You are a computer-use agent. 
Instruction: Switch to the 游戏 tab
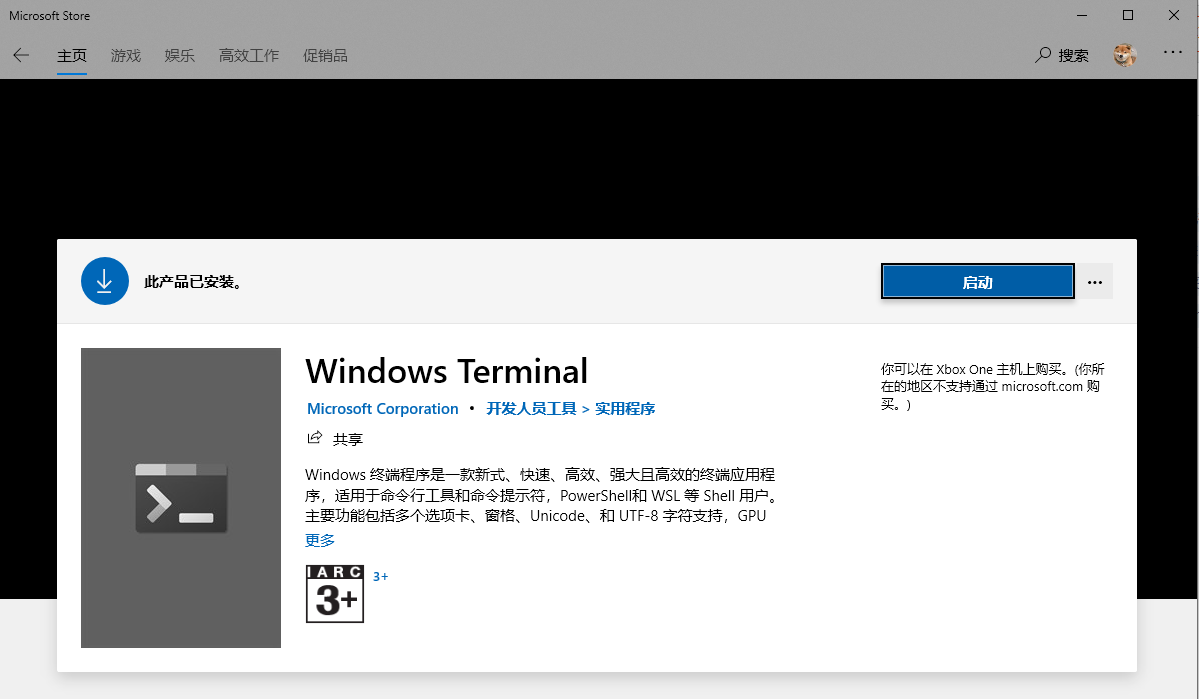tap(125, 56)
